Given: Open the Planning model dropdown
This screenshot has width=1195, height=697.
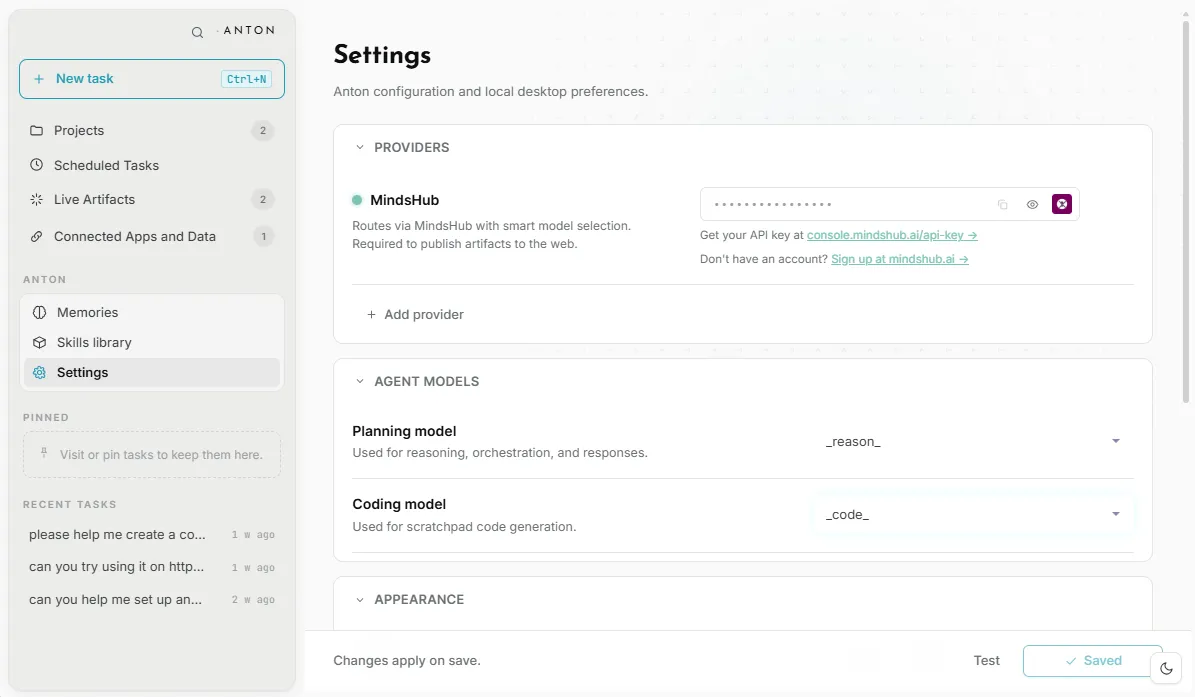Looking at the screenshot, I should tap(972, 442).
